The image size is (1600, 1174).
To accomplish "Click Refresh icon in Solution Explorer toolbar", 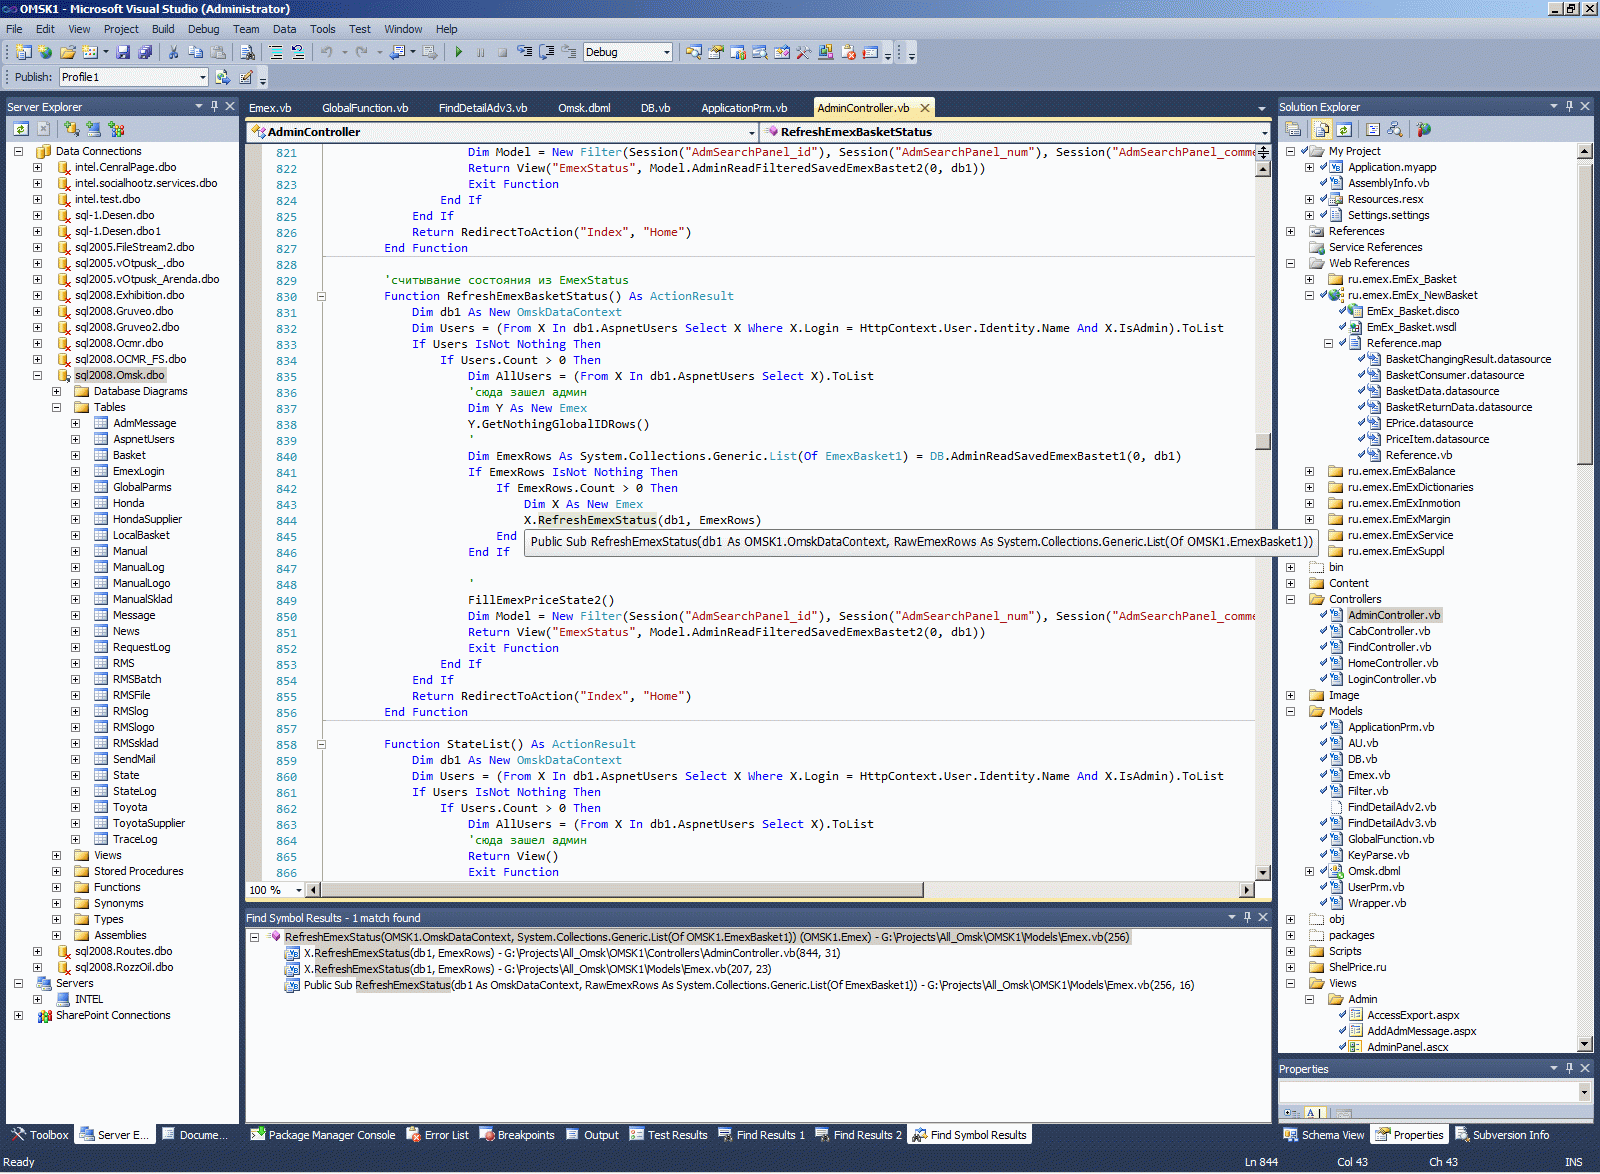I will coord(1344,129).
